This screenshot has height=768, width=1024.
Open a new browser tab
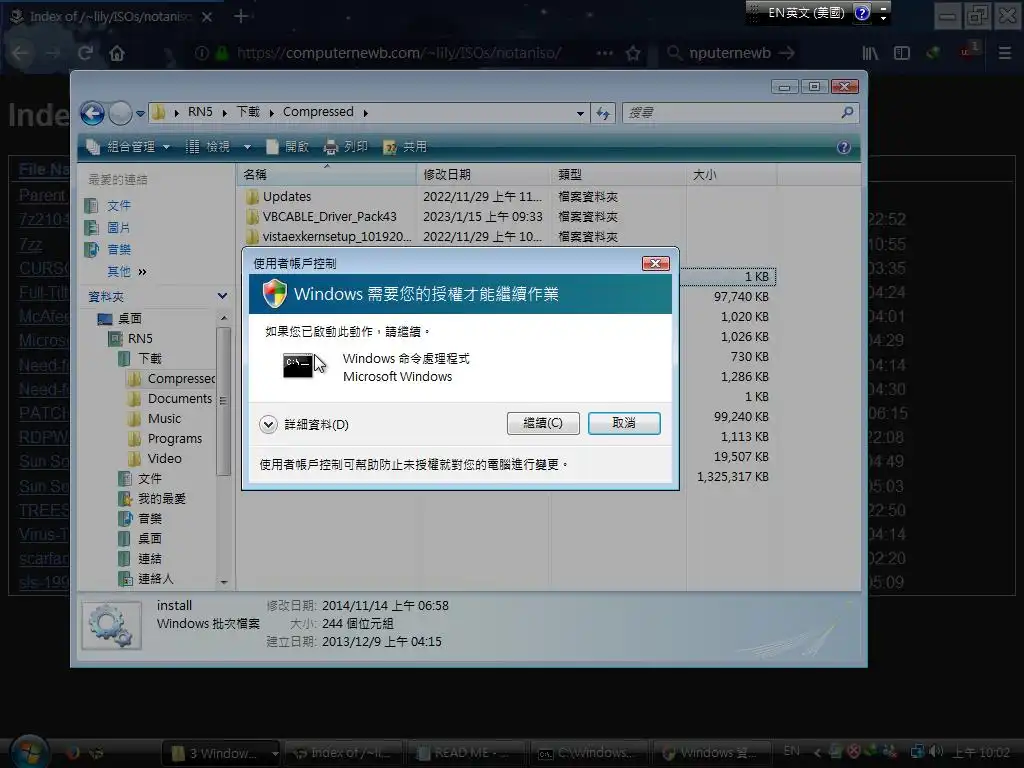(240, 16)
